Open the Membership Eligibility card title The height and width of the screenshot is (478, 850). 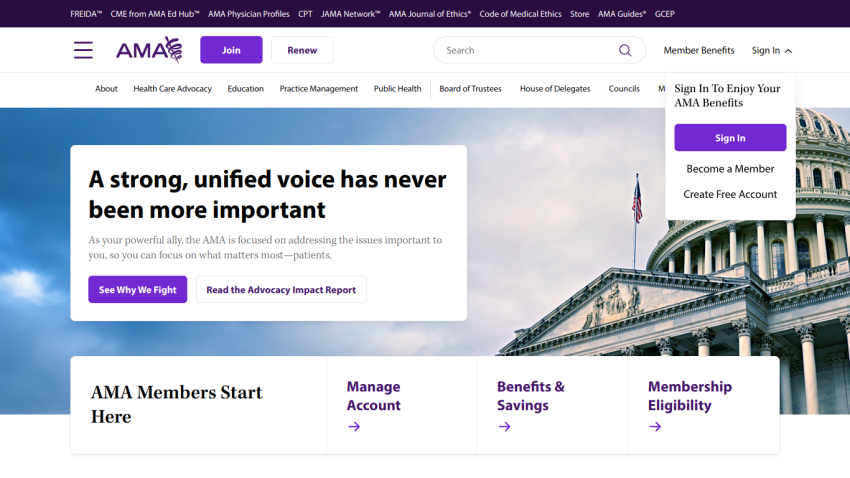click(x=690, y=396)
